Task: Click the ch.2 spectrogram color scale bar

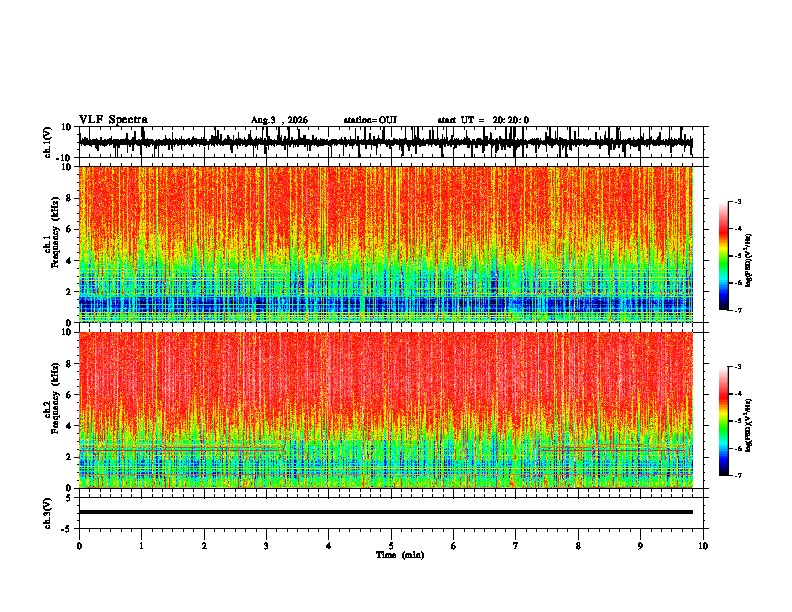Action: tap(724, 421)
